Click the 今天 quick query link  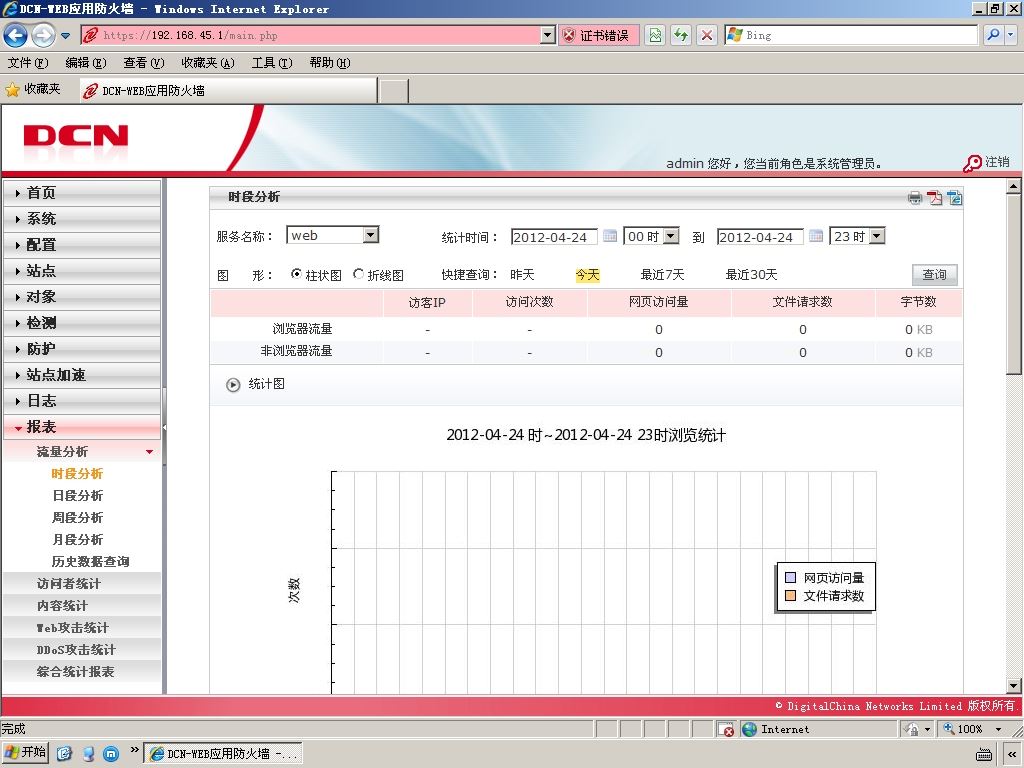[587, 275]
